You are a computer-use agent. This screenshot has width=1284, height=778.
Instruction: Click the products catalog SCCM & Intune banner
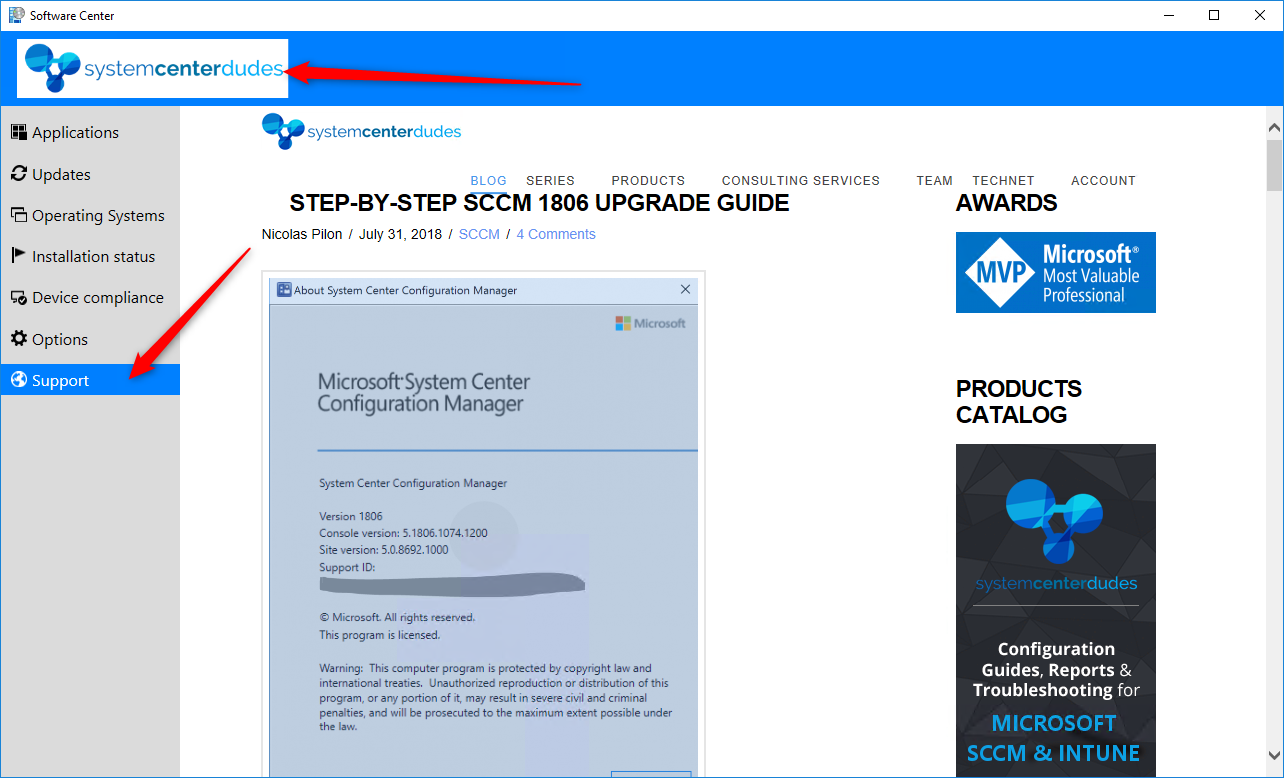tap(1056, 610)
